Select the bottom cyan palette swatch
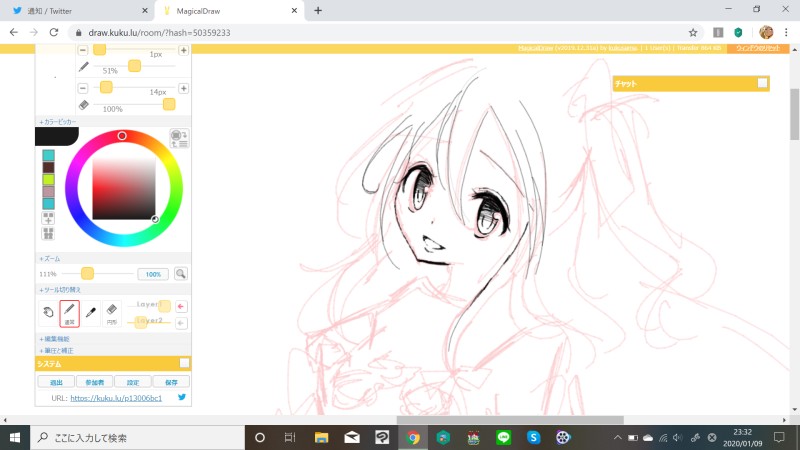The image size is (800, 450). (48, 204)
